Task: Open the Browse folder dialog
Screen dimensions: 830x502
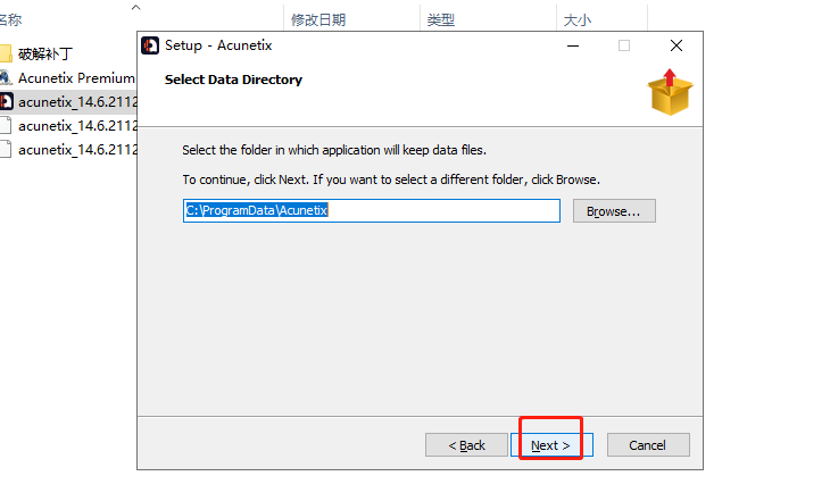Action: click(x=614, y=211)
